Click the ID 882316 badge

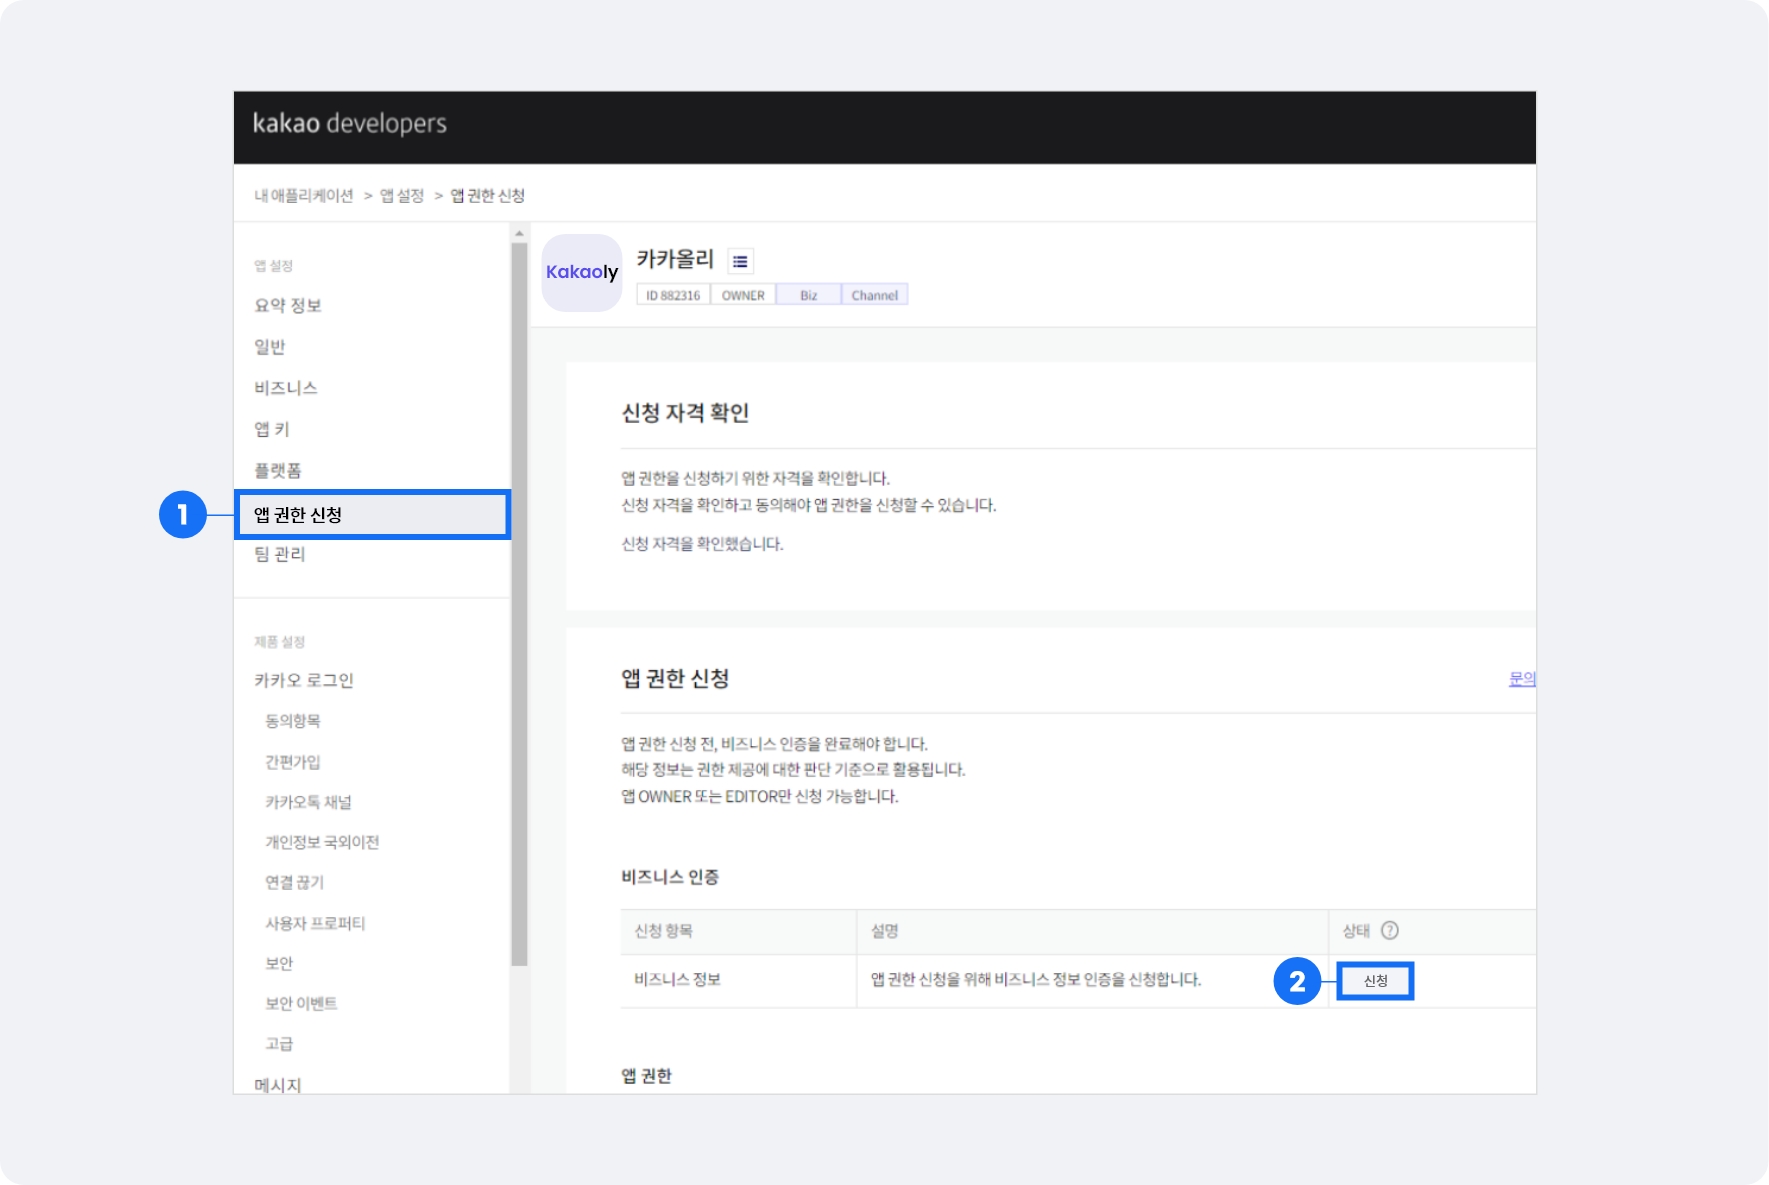[x=673, y=295]
